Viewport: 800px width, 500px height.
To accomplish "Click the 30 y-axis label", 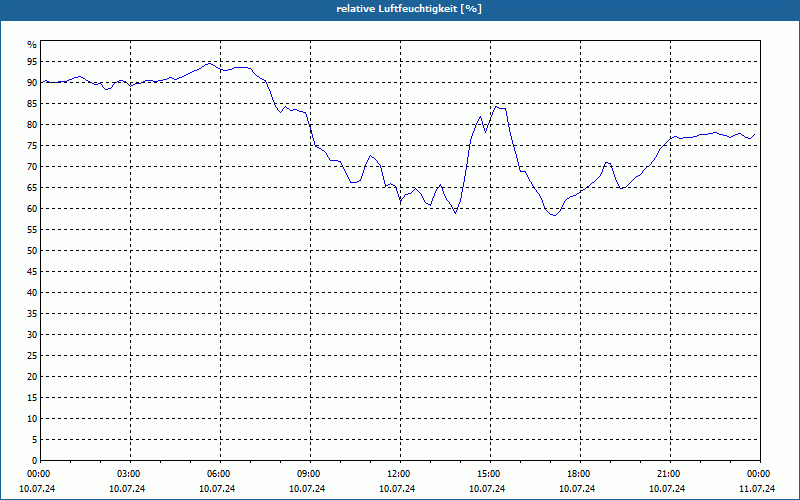I will [32, 335].
